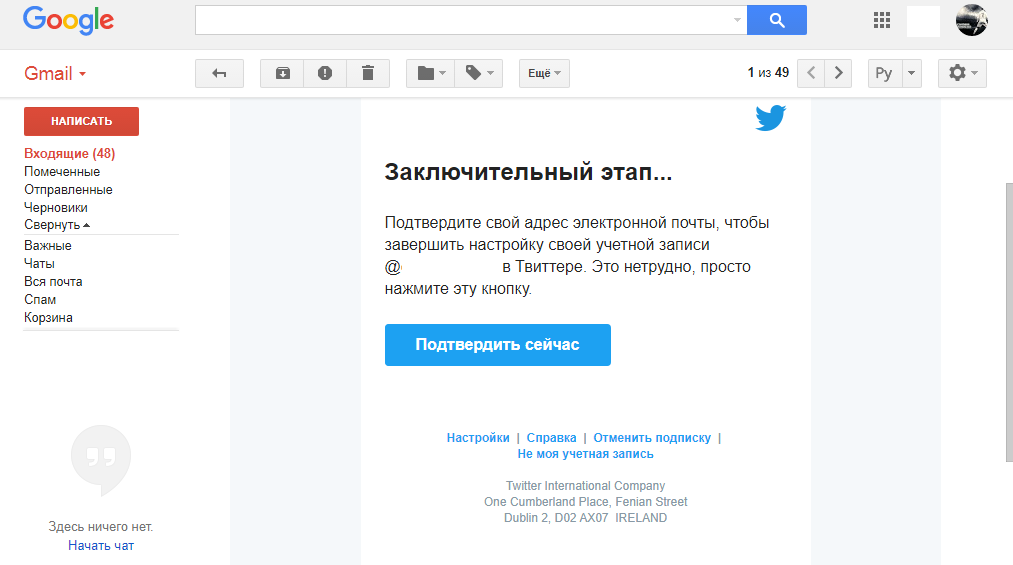Image resolution: width=1013 pixels, height=565 pixels.
Task: Click the Отменить подписку link
Action: (x=652, y=438)
